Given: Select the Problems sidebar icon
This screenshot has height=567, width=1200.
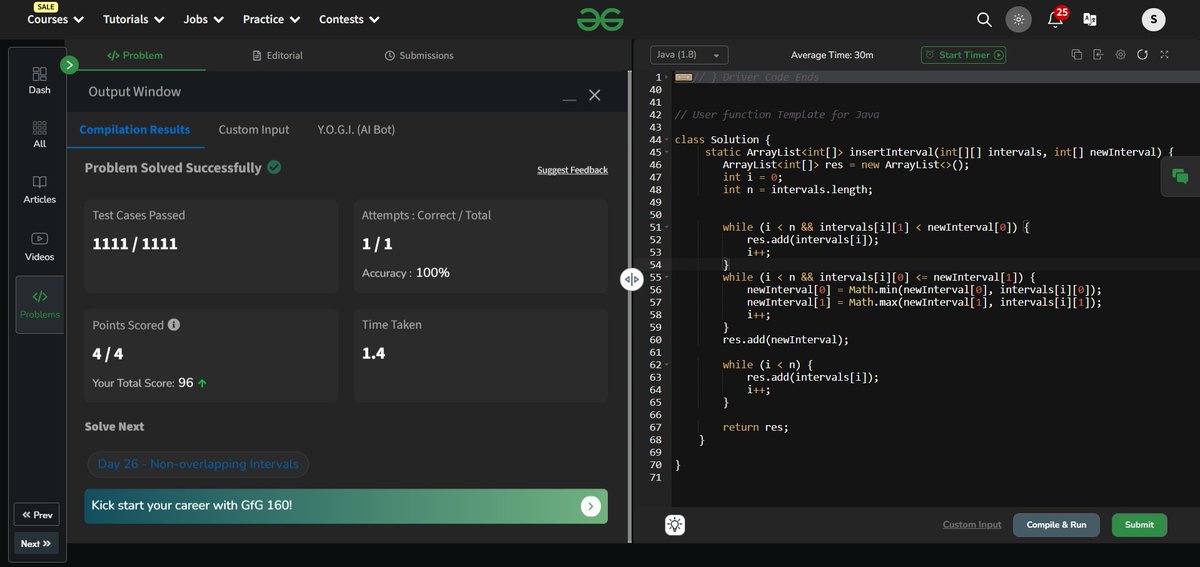Looking at the screenshot, I should click(x=40, y=304).
